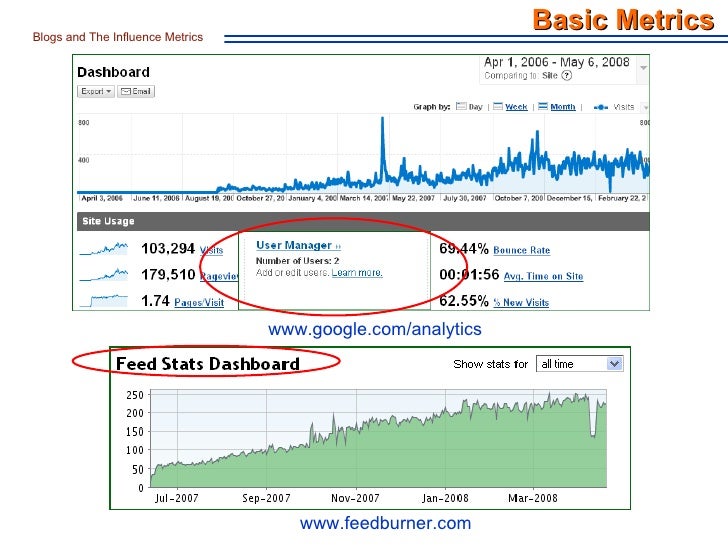
Task: Open the Show stats for dropdown
Action: (579, 364)
